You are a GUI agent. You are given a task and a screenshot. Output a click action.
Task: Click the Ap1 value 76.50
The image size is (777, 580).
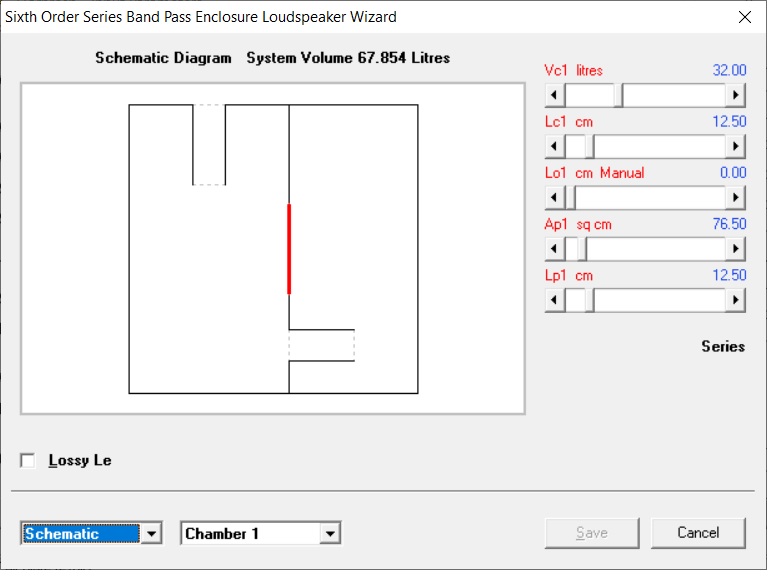729,224
